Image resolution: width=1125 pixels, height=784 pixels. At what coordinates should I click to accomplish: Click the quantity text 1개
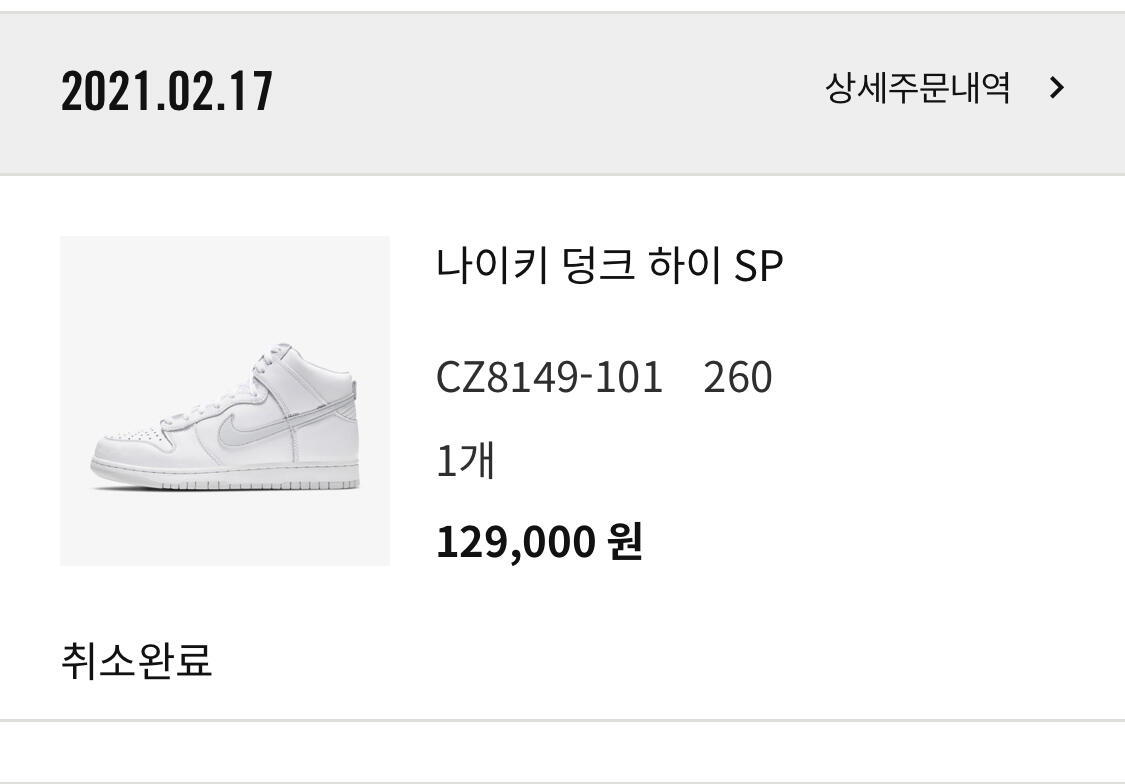coord(465,462)
